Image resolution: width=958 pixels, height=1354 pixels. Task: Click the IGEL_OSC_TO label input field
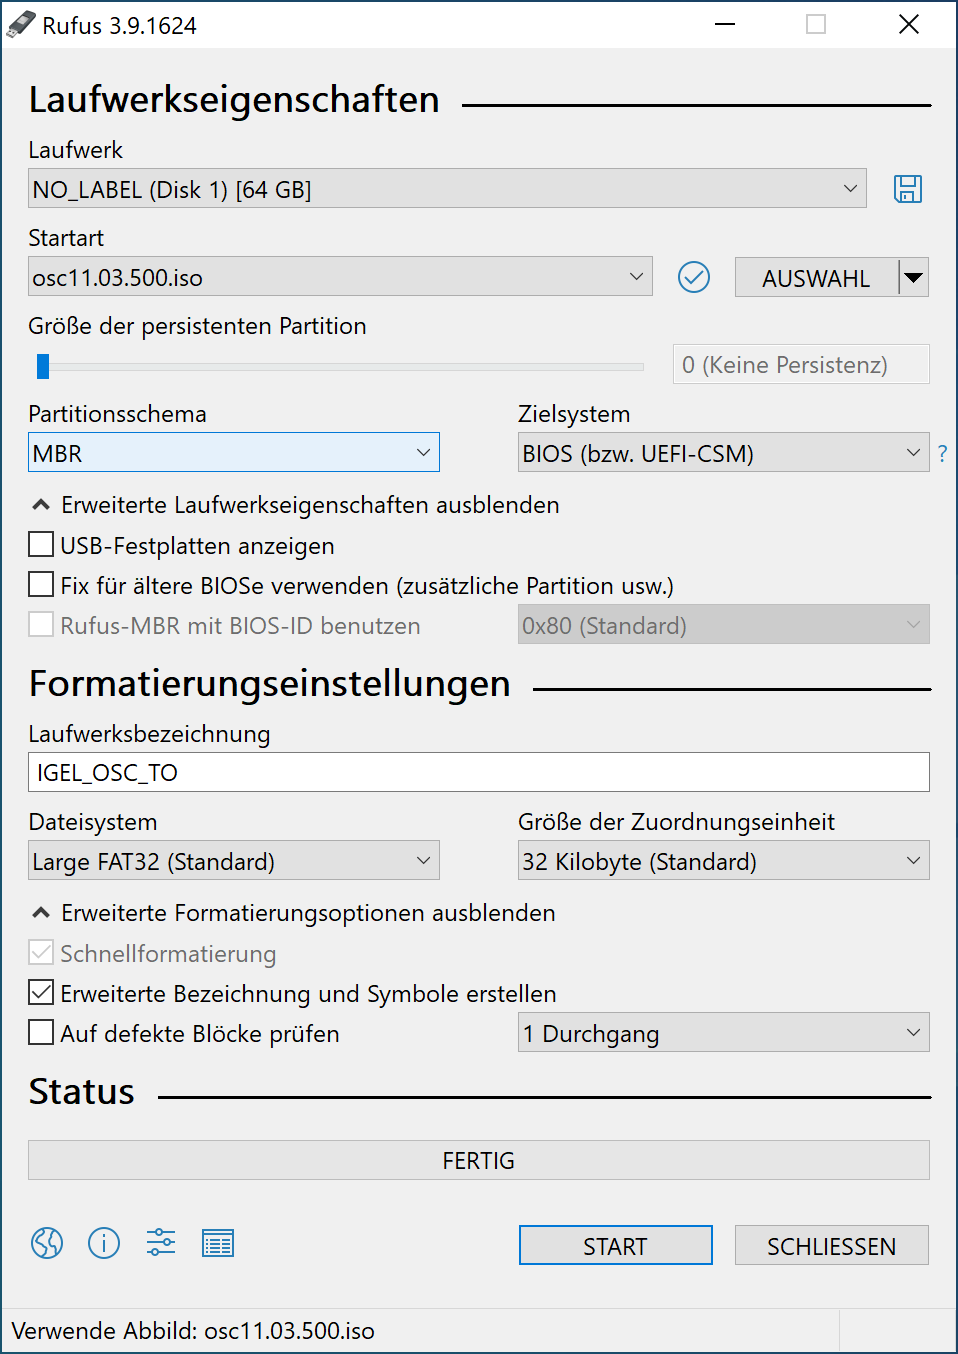[x=478, y=771]
